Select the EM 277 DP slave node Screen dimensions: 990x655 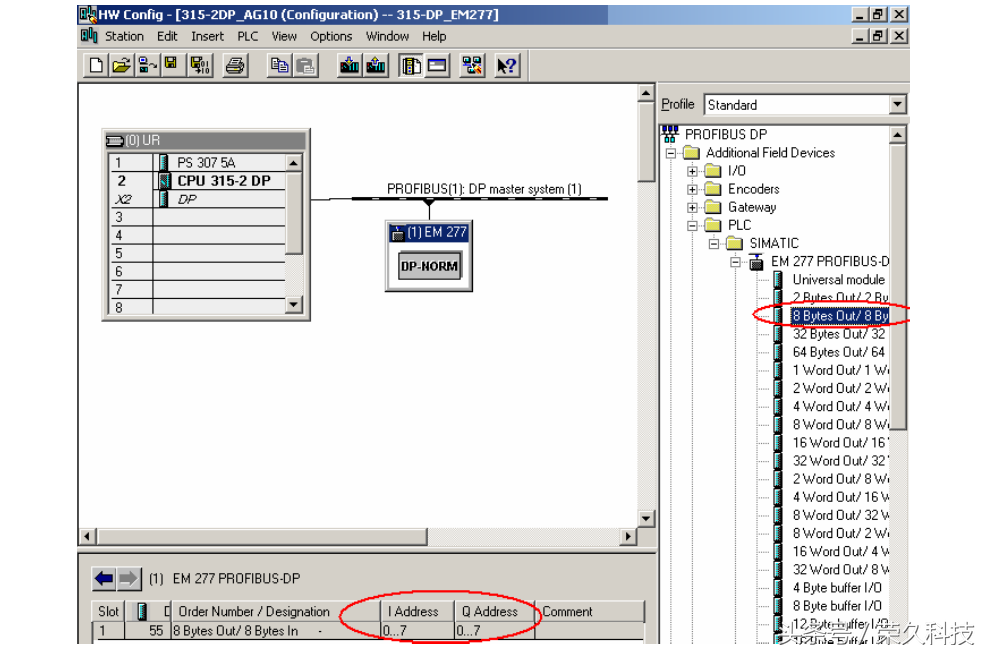[428, 256]
